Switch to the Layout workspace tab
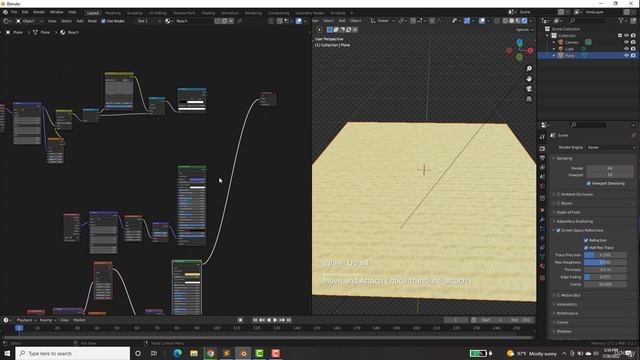 tap(93, 13)
